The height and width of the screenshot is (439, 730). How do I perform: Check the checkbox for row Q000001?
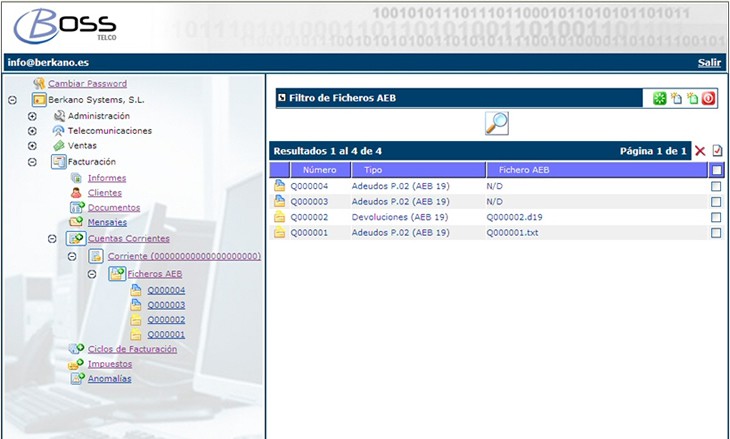click(715, 233)
